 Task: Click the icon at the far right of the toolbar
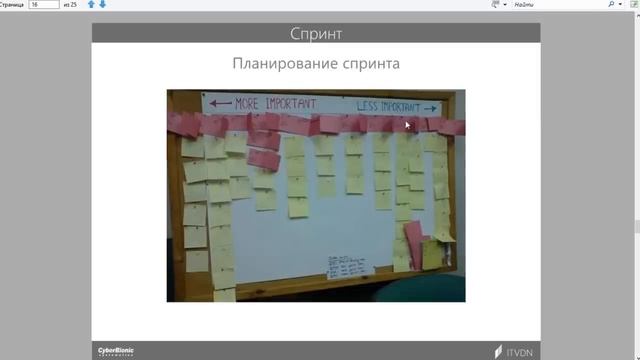(634, 4)
